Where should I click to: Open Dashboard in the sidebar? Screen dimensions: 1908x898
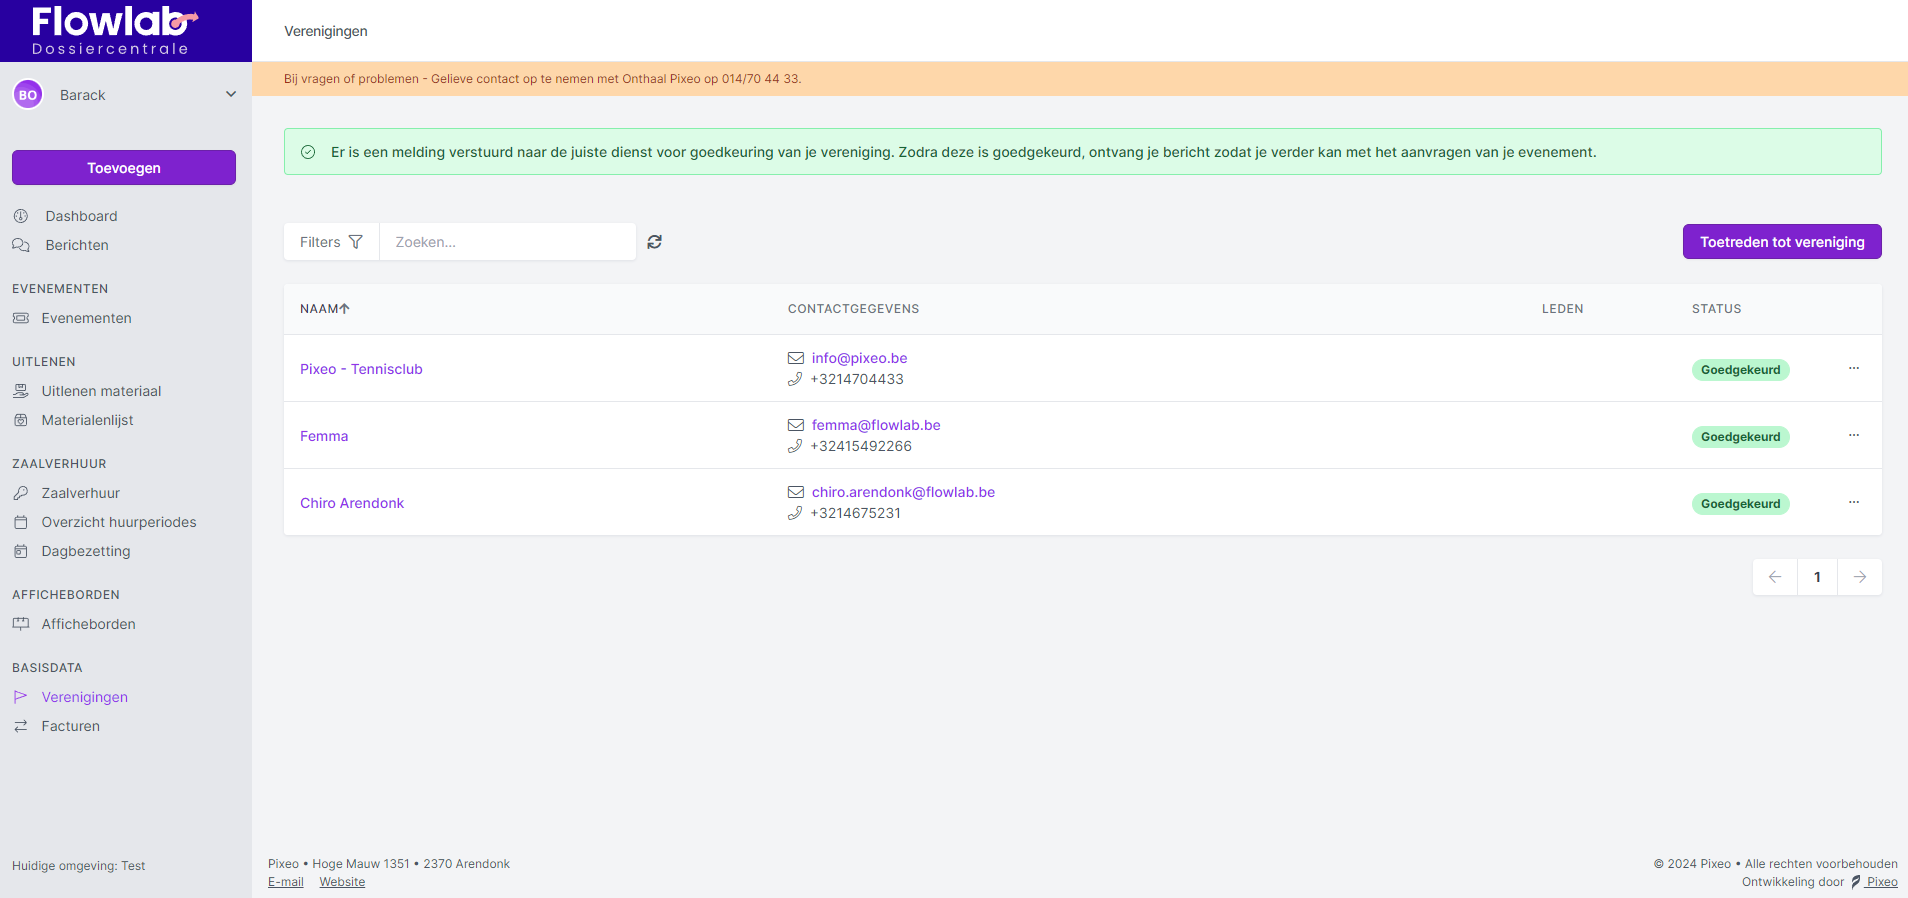[x=81, y=216]
